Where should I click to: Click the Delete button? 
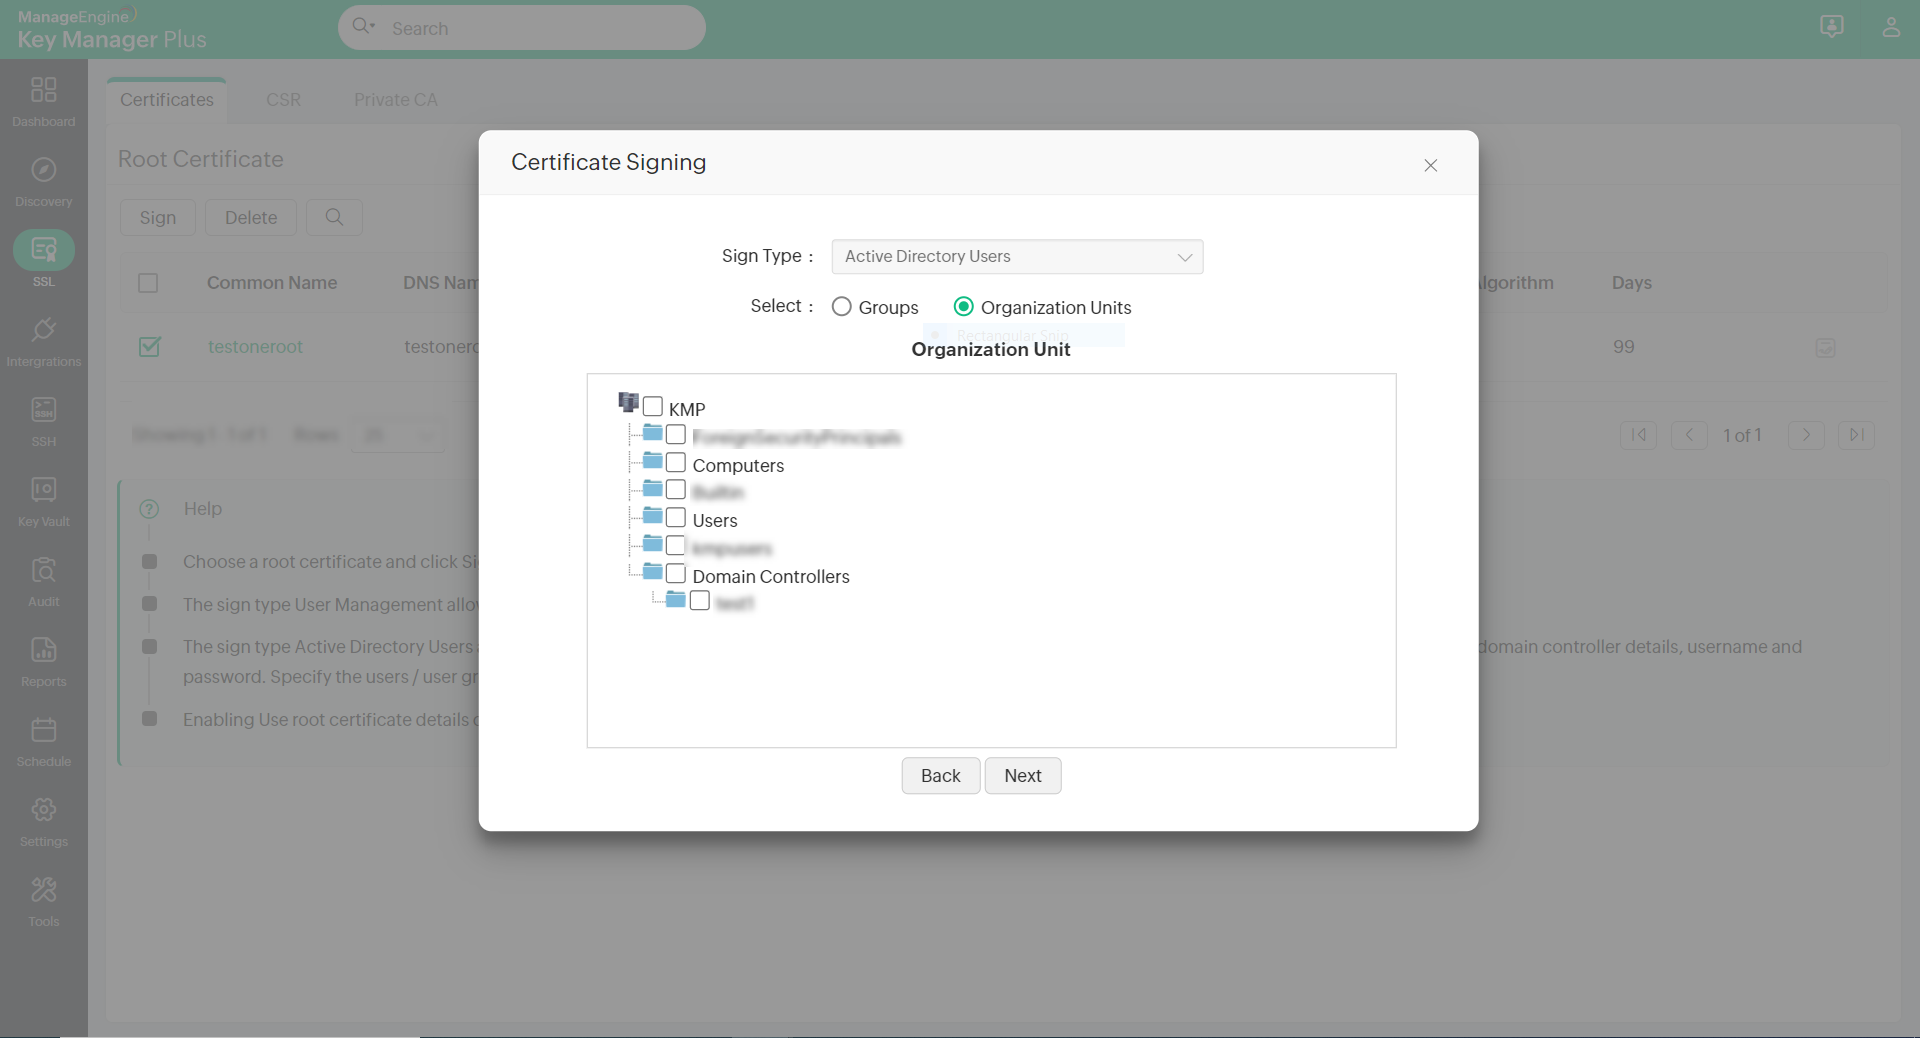(x=251, y=217)
